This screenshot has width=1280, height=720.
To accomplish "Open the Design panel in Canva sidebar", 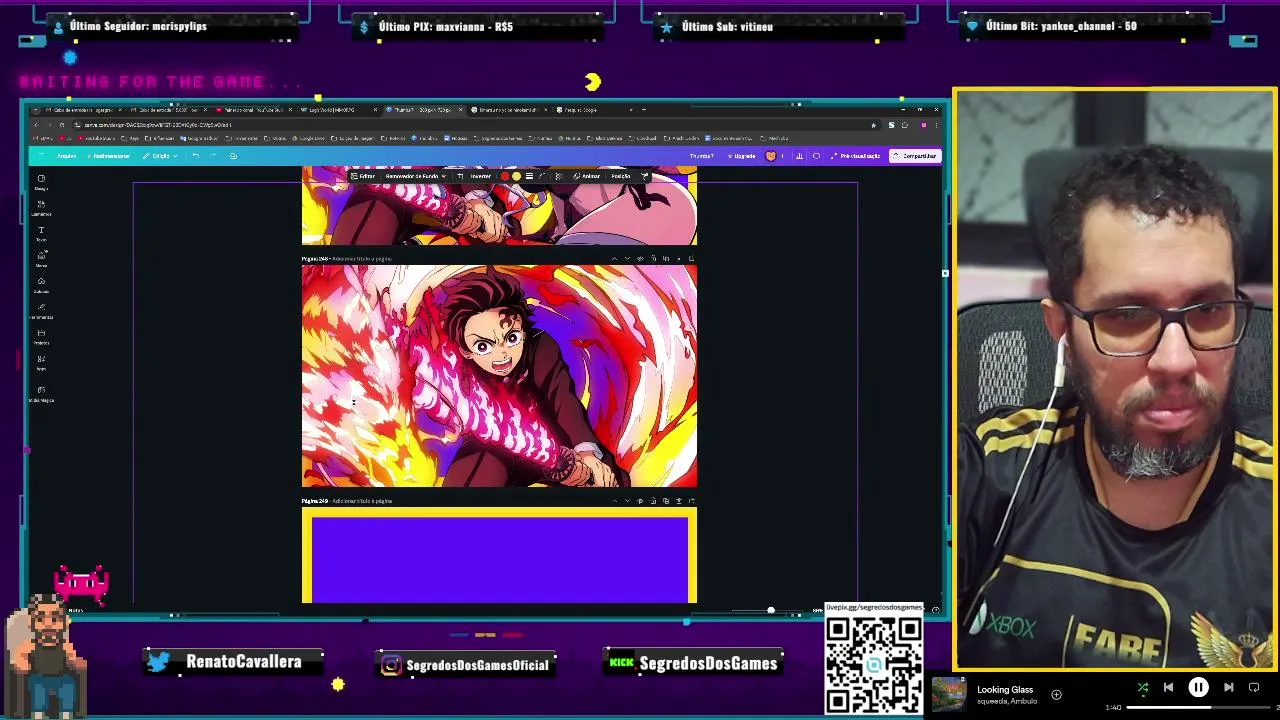I will tap(41, 182).
